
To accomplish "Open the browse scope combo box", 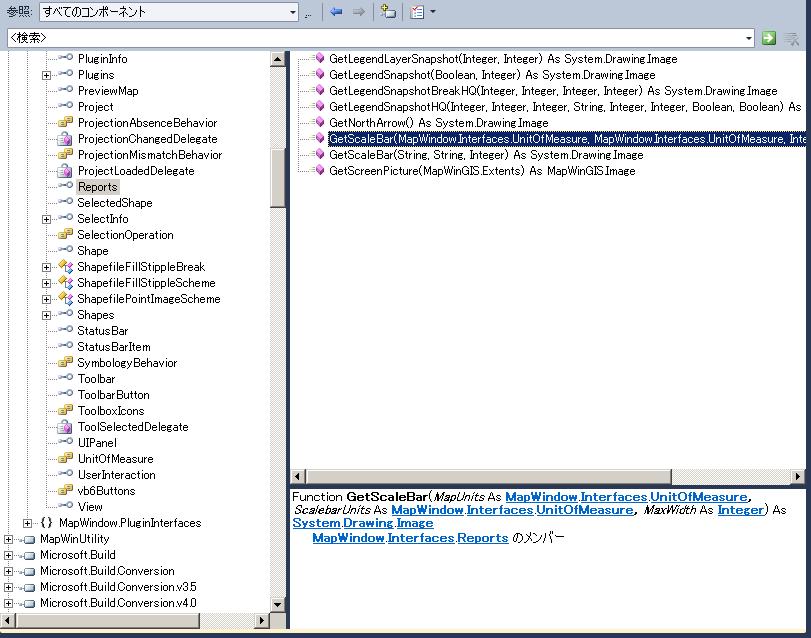I will pos(292,12).
